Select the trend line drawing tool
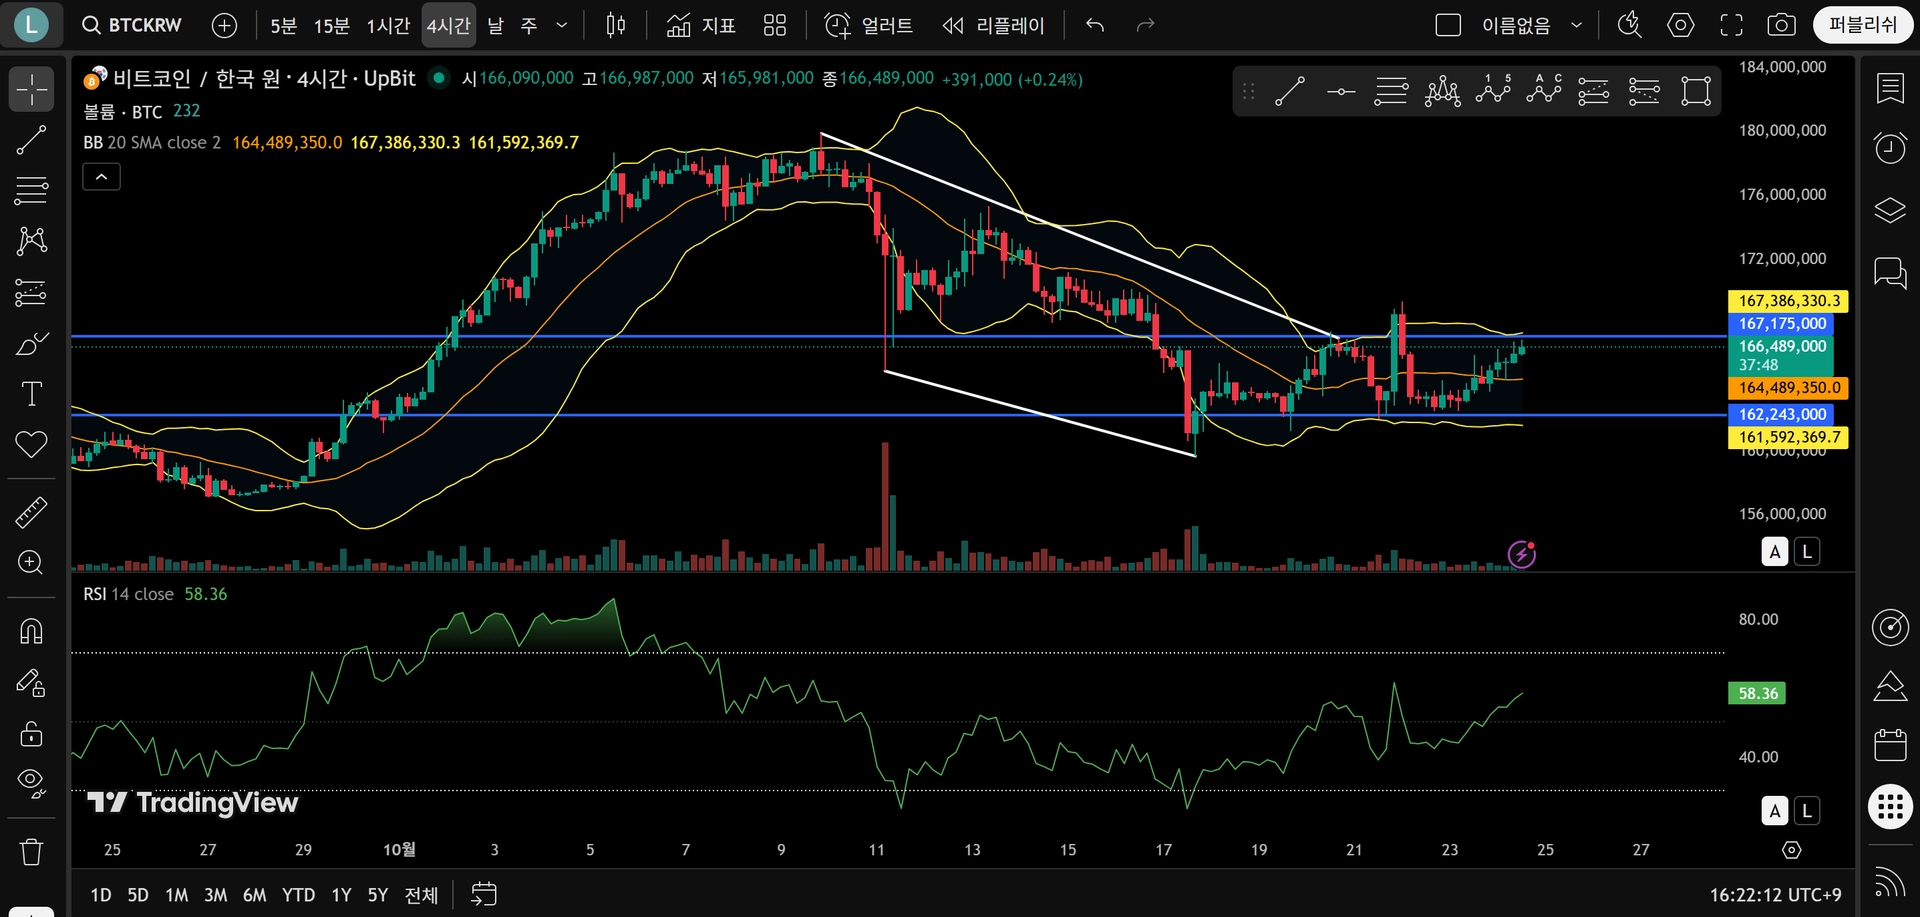 (x=31, y=140)
